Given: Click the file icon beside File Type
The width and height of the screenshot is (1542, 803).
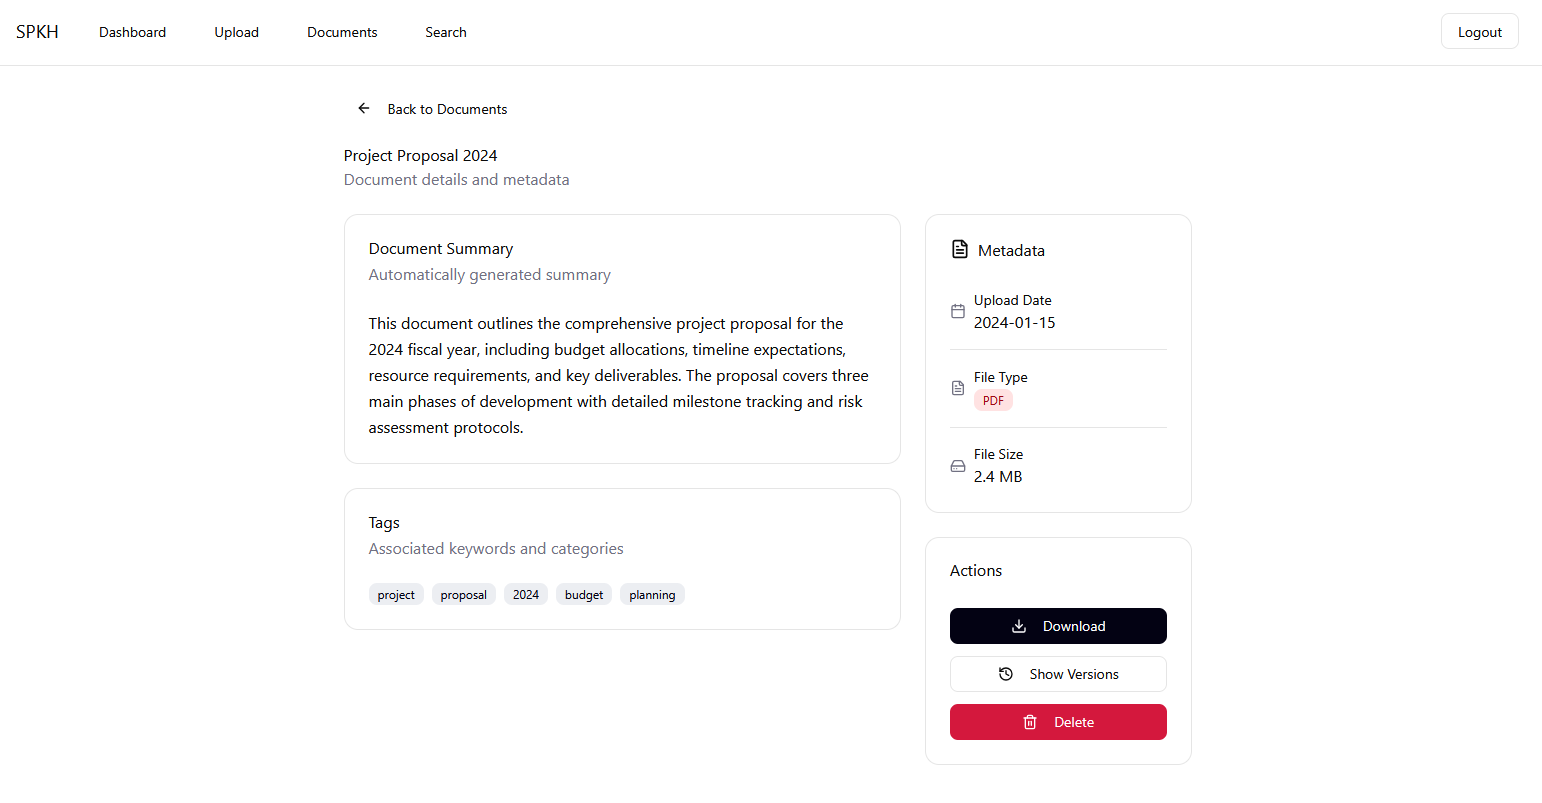Looking at the screenshot, I should [x=958, y=388].
